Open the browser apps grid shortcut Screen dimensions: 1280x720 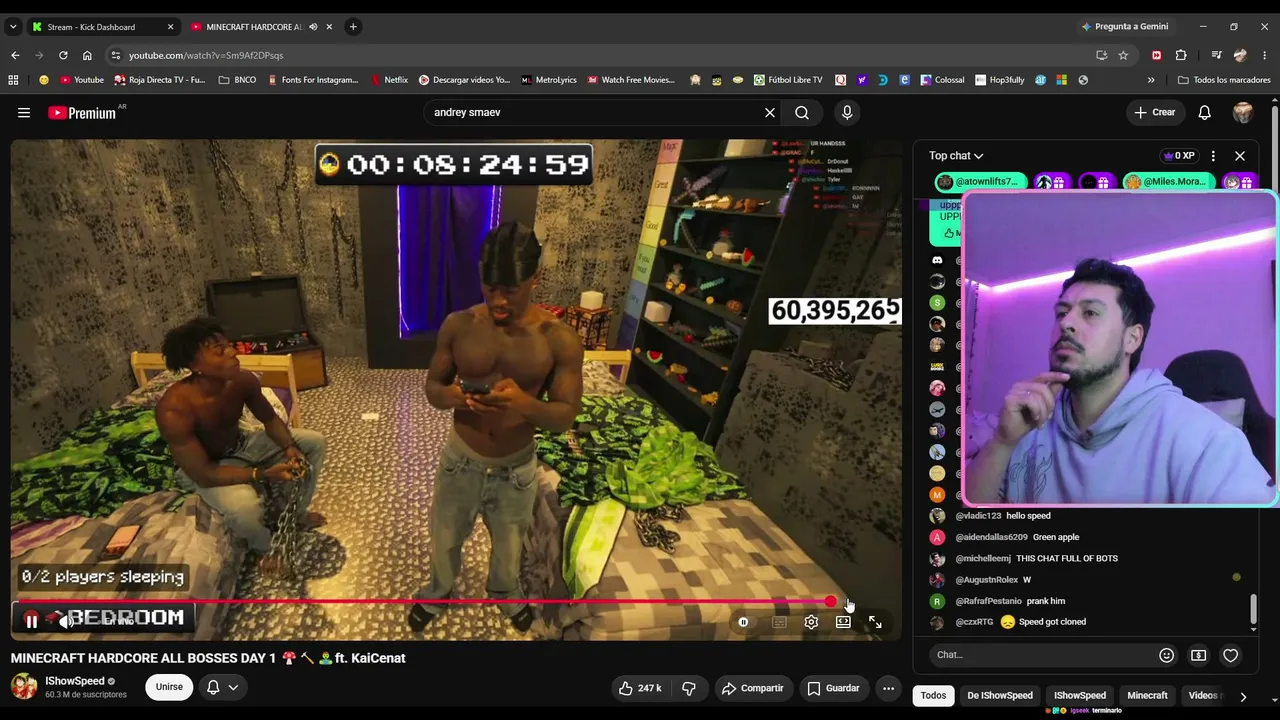tap(13, 80)
